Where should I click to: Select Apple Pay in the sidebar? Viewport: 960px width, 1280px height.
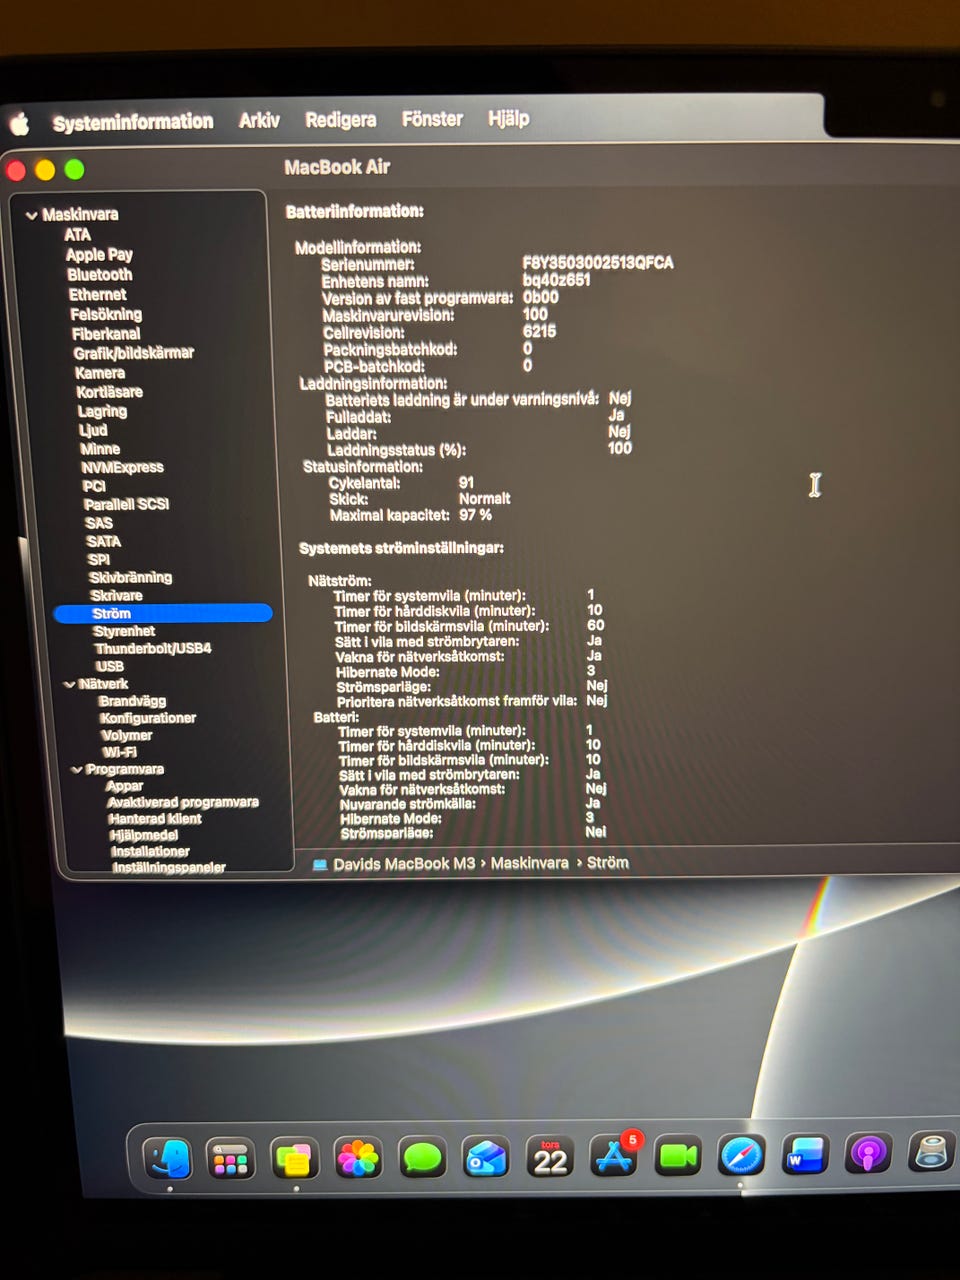pyautogui.click(x=99, y=254)
